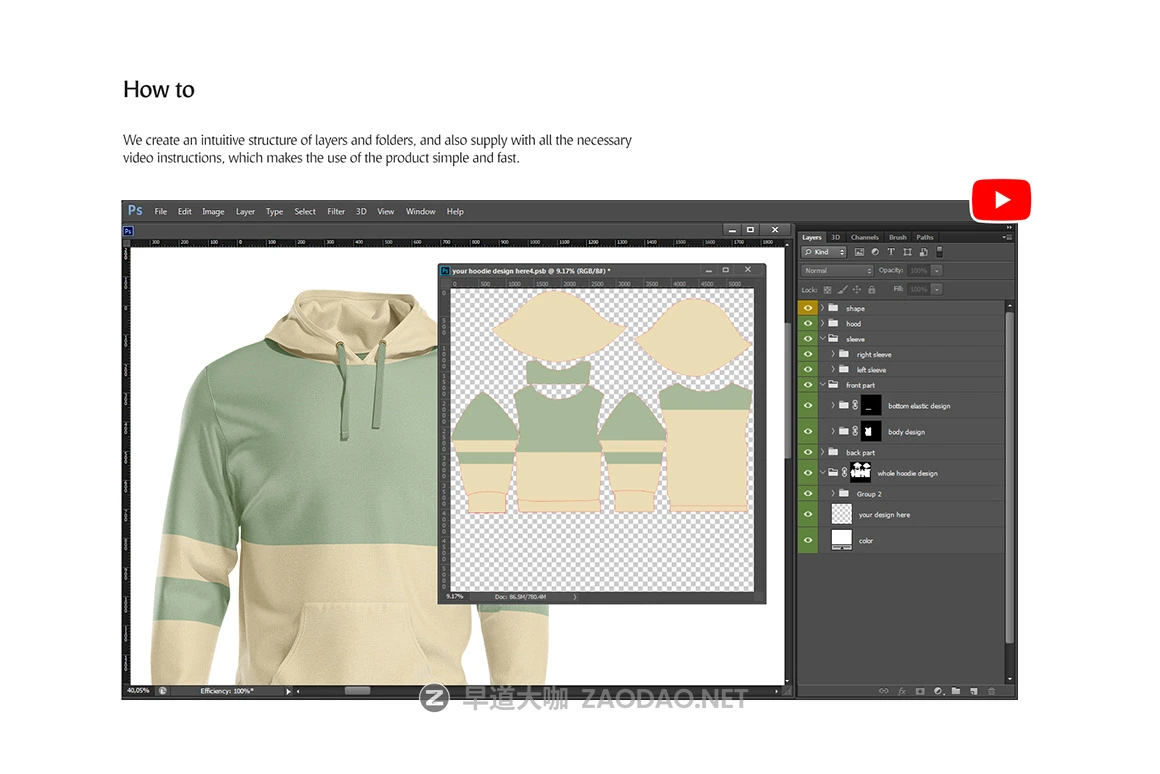The image size is (1160, 774).
Task: Delete selected layer with the trash icon
Action: 992,690
